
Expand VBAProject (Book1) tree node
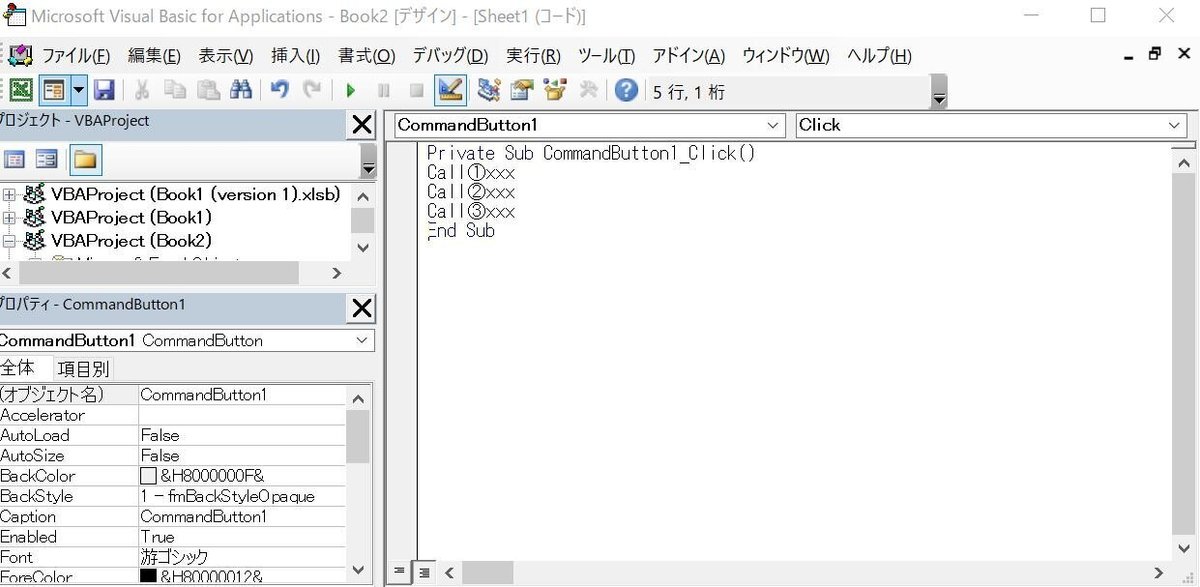10,217
